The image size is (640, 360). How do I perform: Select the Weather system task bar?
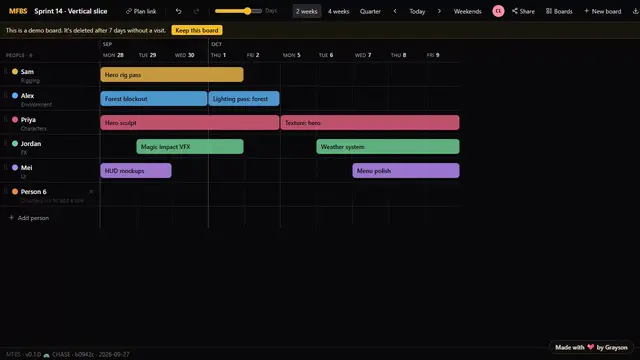pyautogui.click(x=388, y=147)
